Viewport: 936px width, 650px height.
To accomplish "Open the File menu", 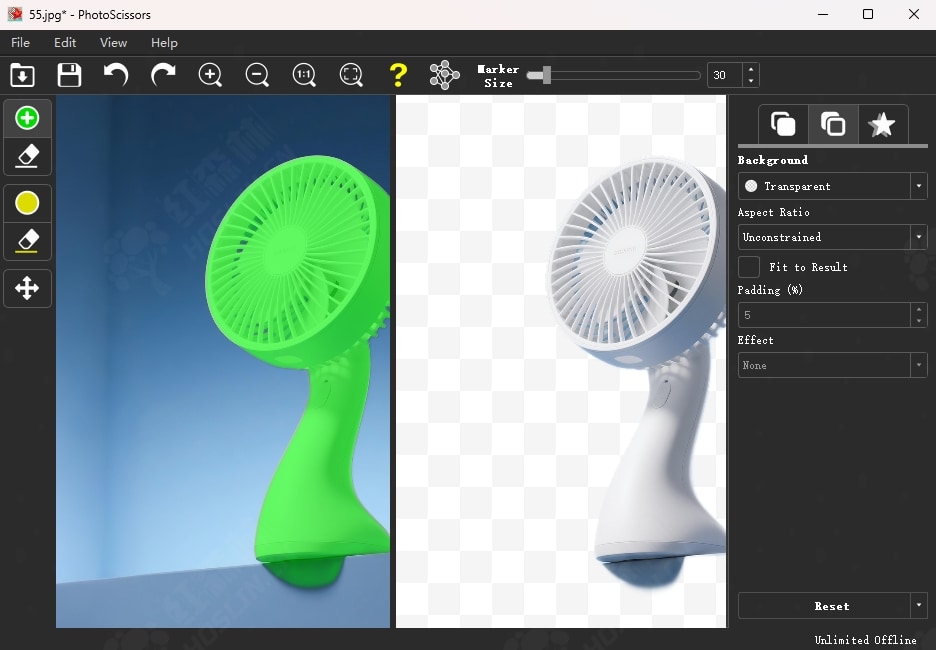I will pos(20,43).
